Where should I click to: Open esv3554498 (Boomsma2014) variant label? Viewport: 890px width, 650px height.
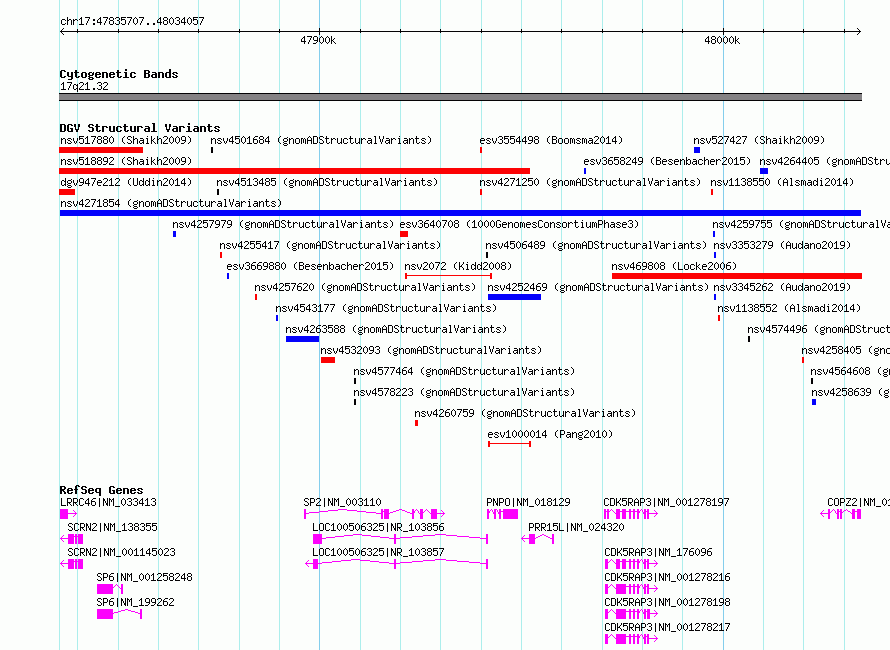(x=551, y=140)
